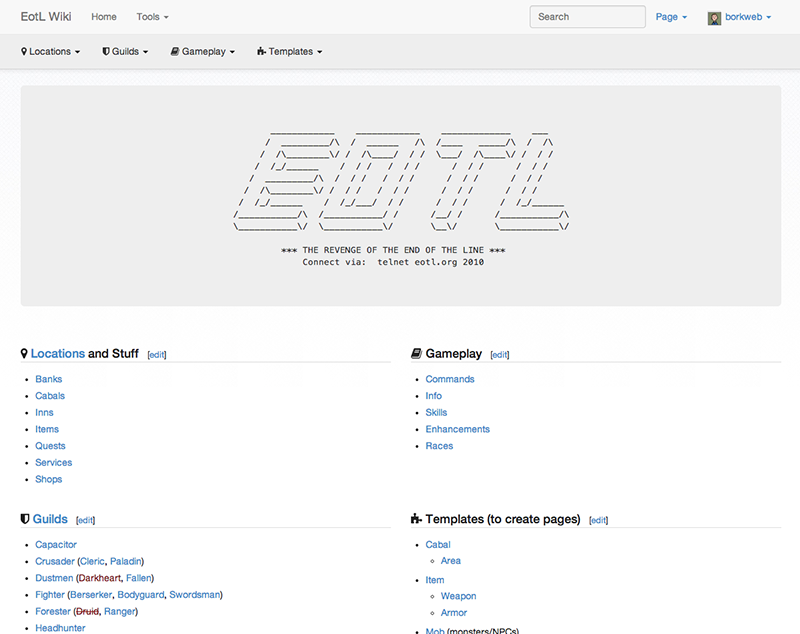Viewport: 800px width, 634px height.
Task: Open the Ranger subguild link
Action: click(120, 611)
